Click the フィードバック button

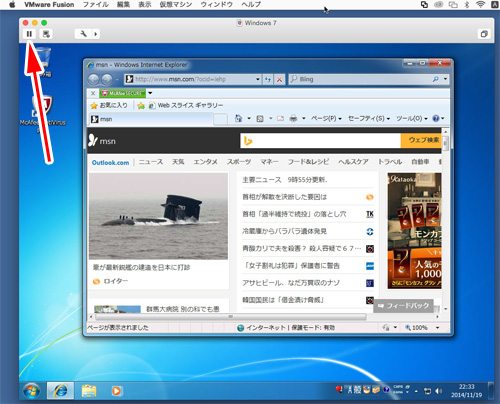coord(403,306)
